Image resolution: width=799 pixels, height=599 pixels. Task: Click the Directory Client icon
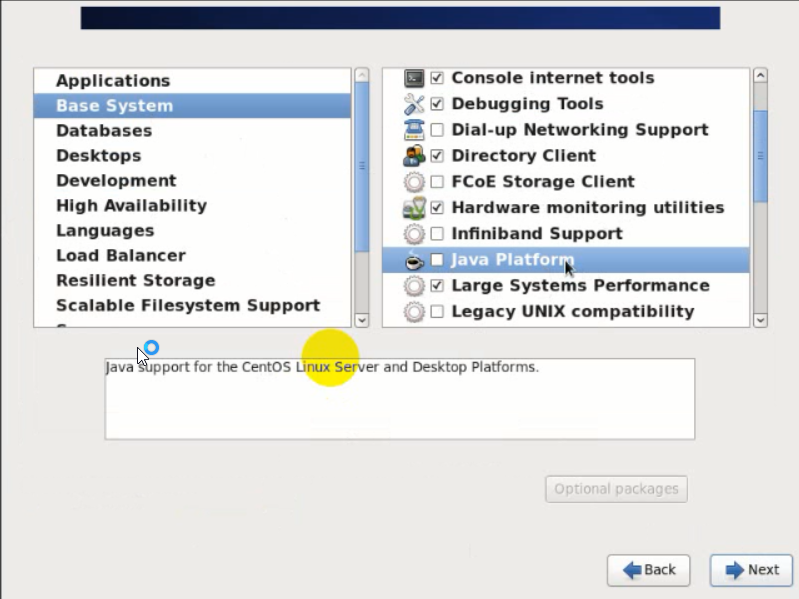414,156
